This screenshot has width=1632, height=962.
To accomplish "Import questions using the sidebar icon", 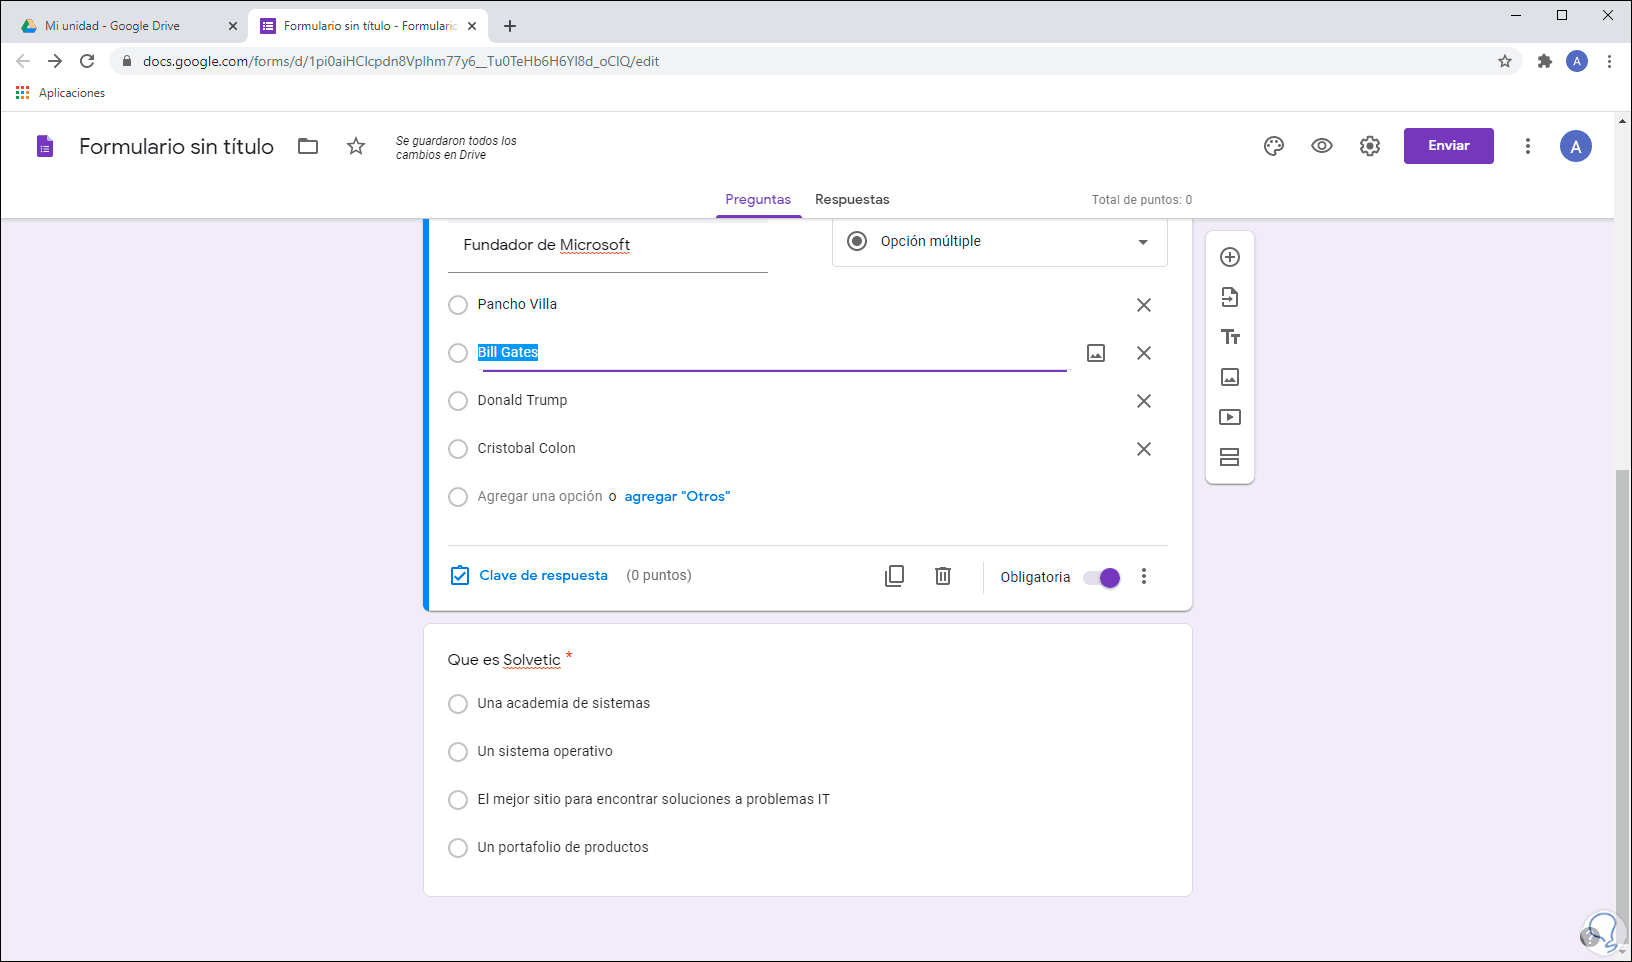I will pyautogui.click(x=1230, y=297).
